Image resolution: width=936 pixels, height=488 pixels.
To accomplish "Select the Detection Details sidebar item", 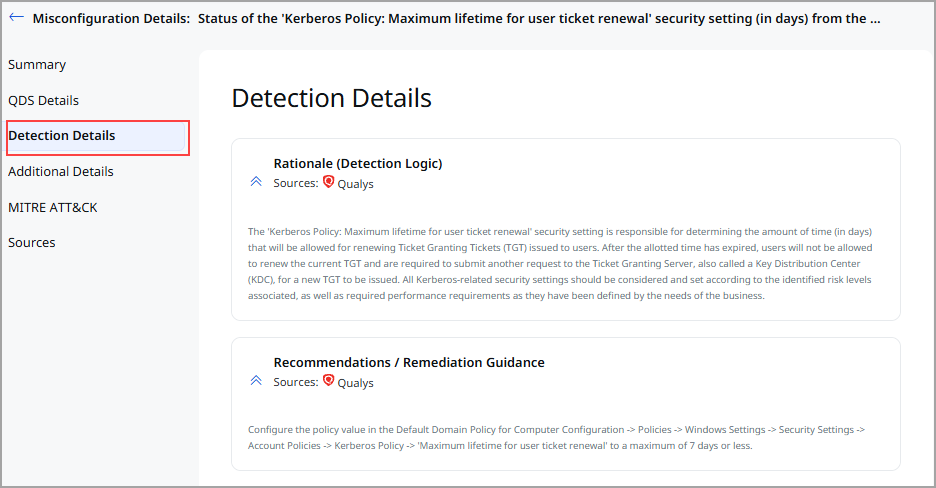I will coord(62,136).
